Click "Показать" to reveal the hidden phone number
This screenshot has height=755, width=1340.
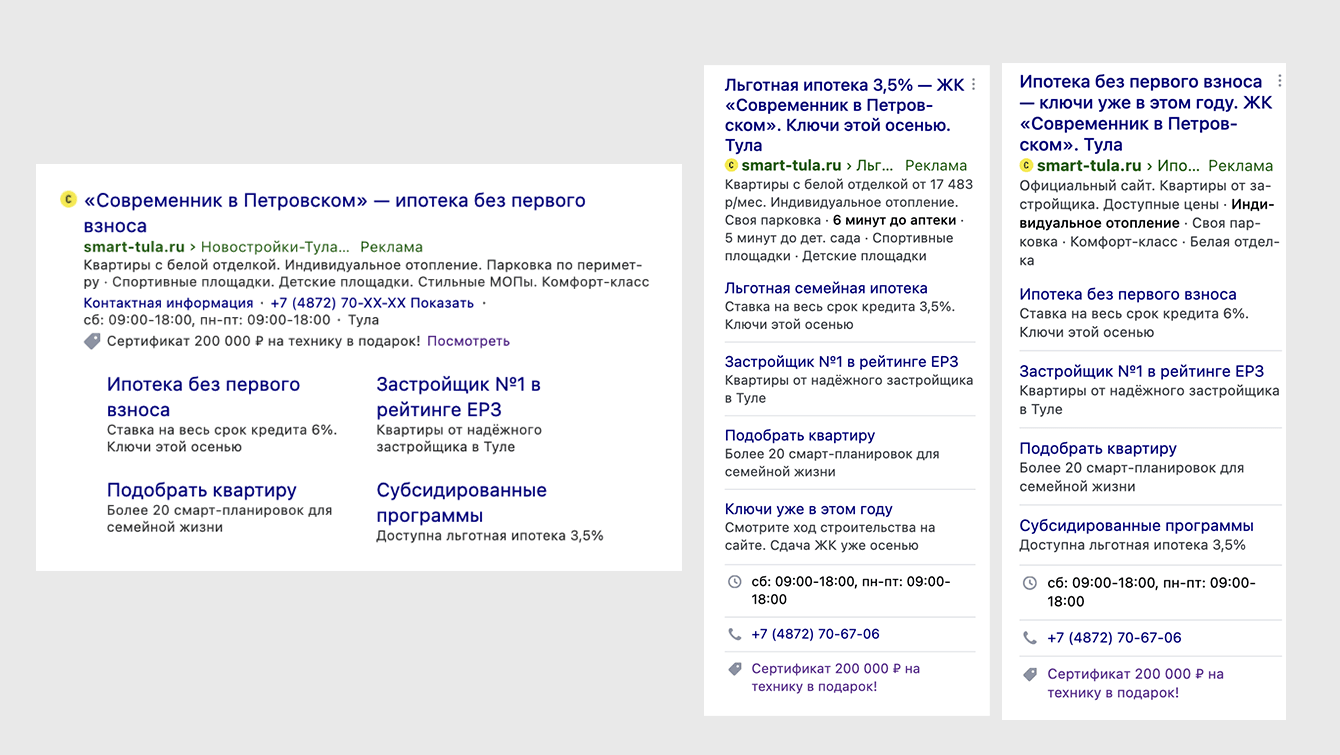point(441,303)
